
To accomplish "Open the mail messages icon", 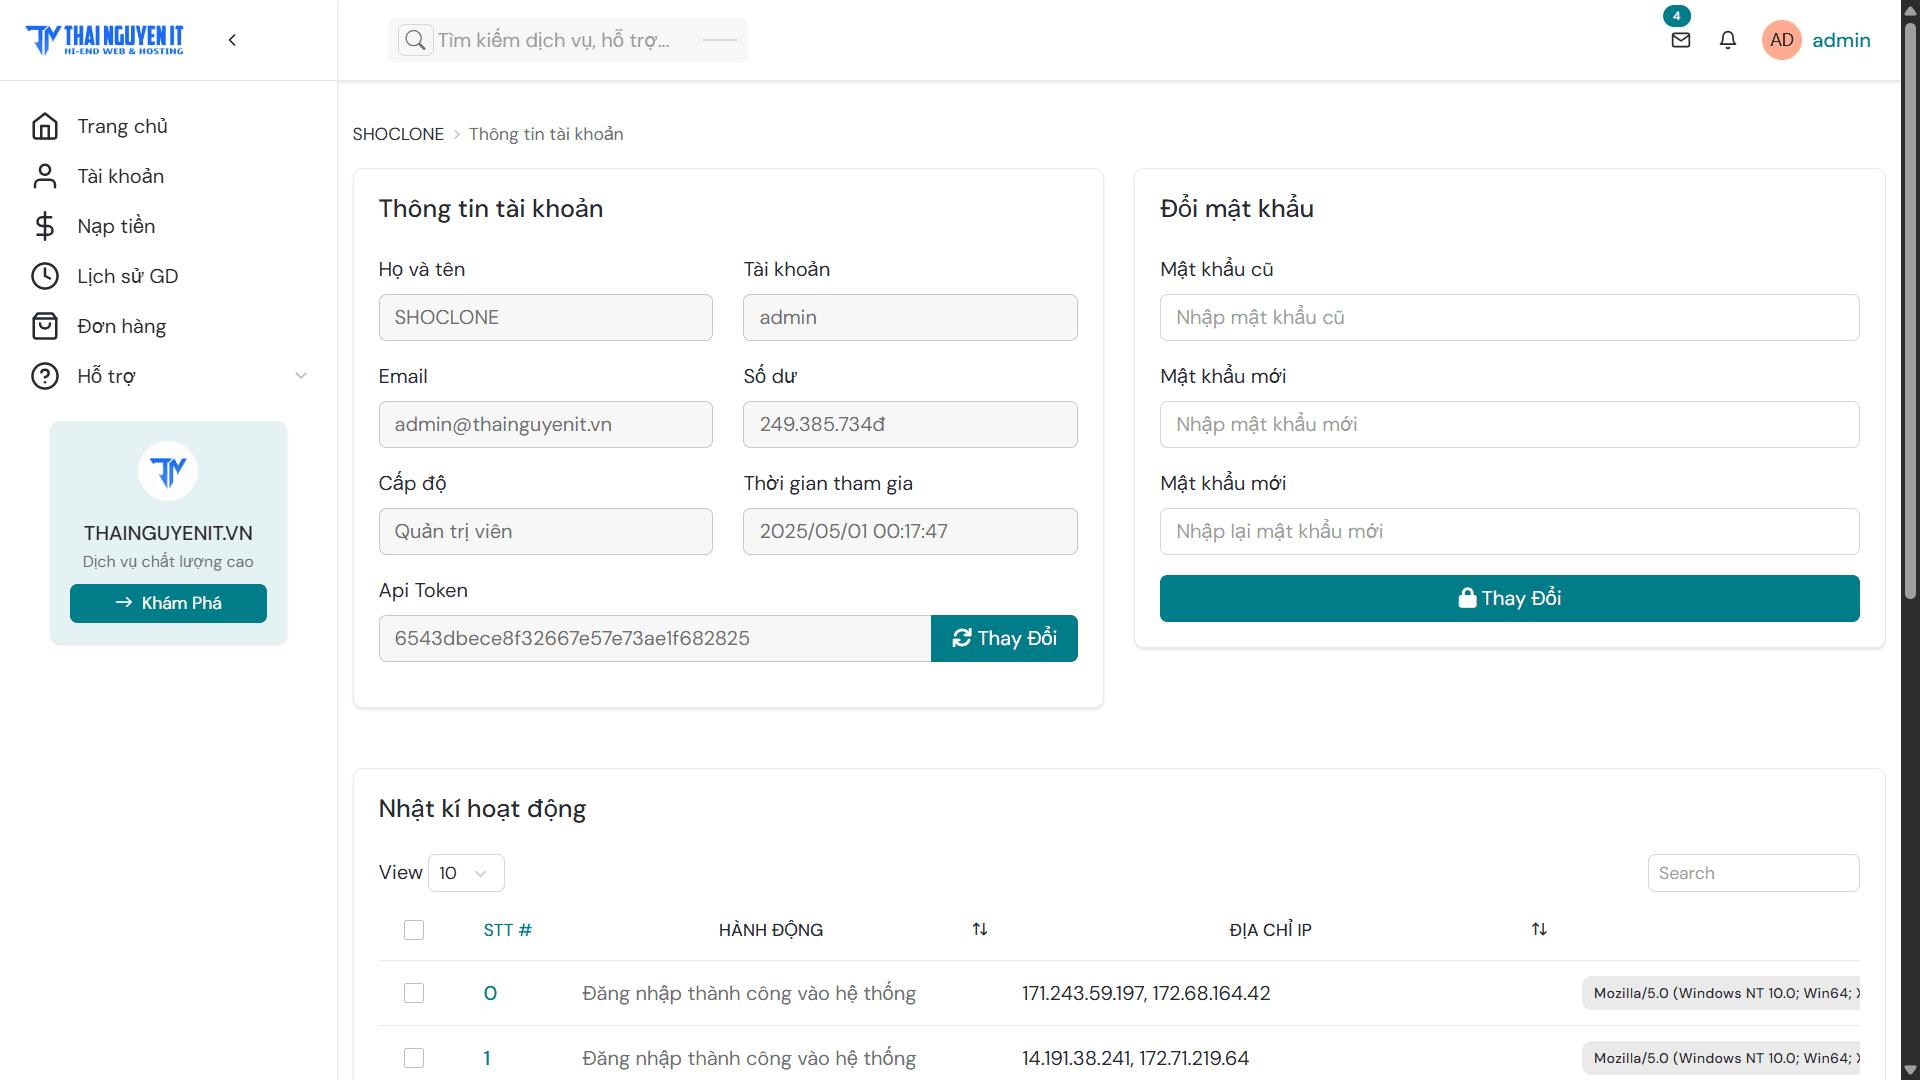I will (x=1681, y=40).
